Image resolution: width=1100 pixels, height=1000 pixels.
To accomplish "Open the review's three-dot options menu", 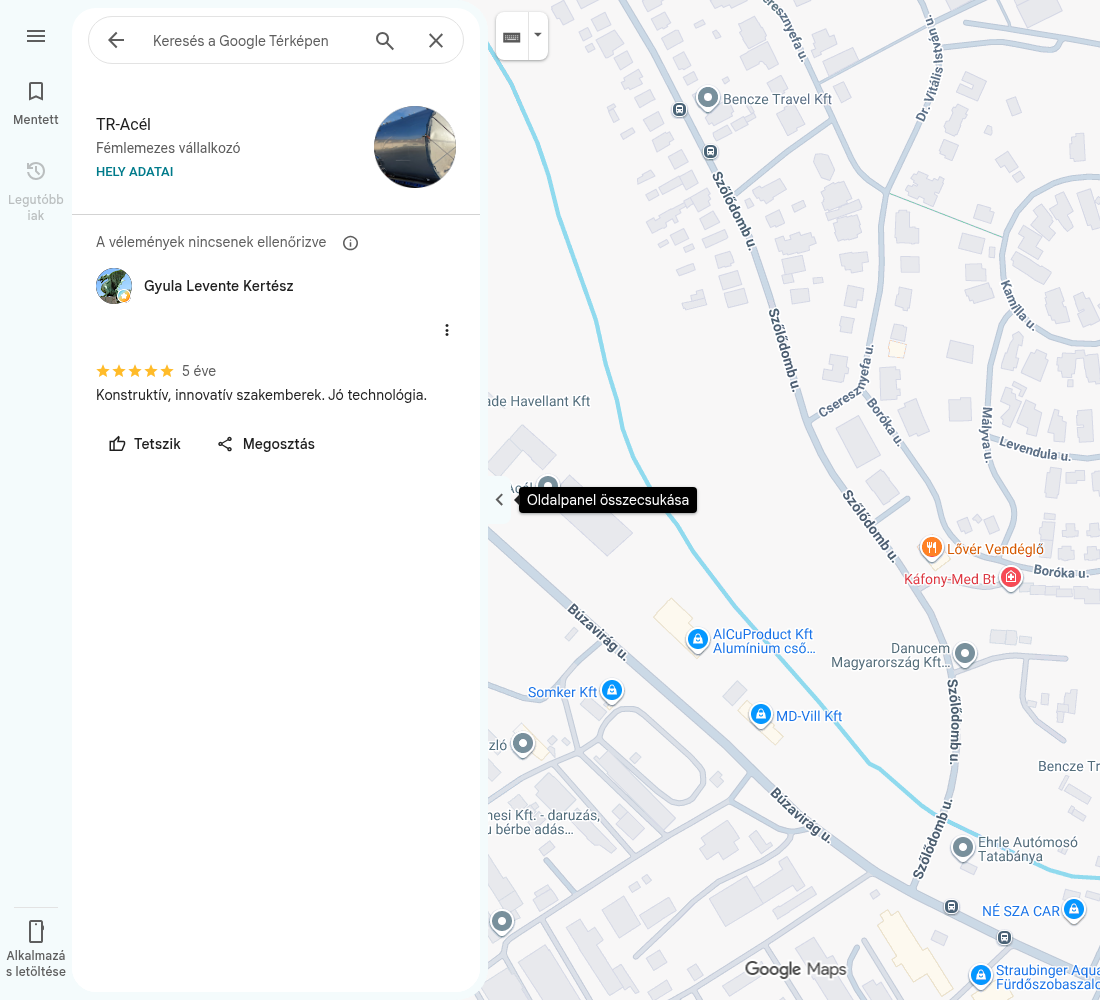I will coord(447,330).
